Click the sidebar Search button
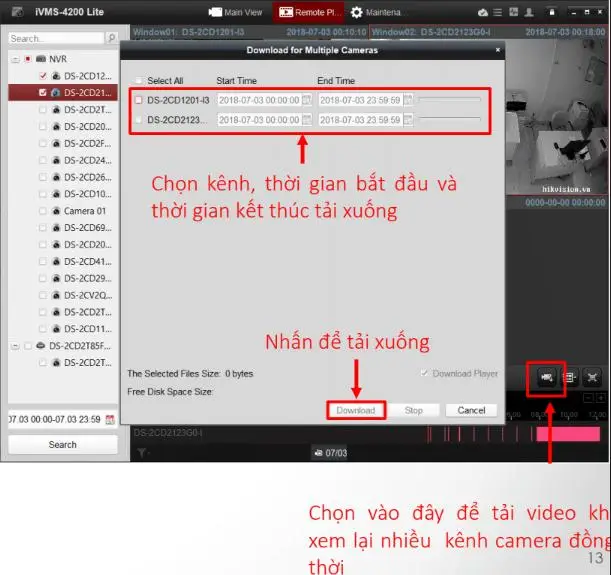The width and height of the screenshot is (611, 575). tap(62, 444)
